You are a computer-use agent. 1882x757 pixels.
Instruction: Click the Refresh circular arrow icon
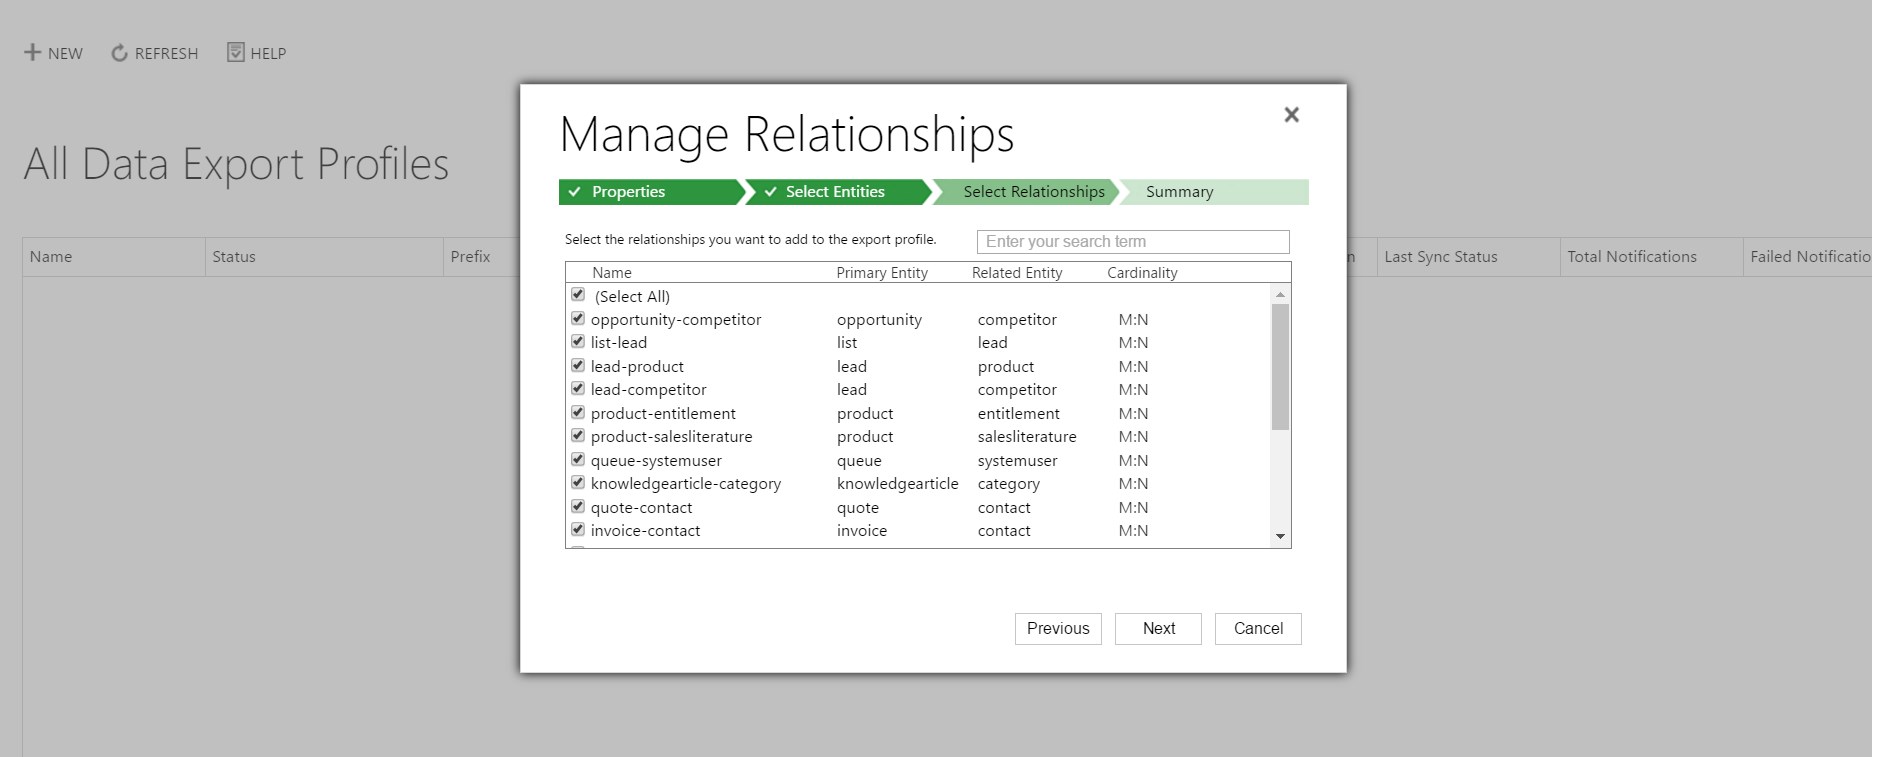tap(119, 53)
